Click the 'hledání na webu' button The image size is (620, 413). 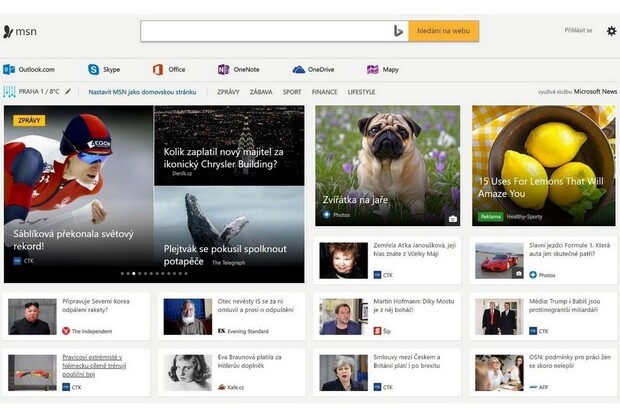click(443, 31)
